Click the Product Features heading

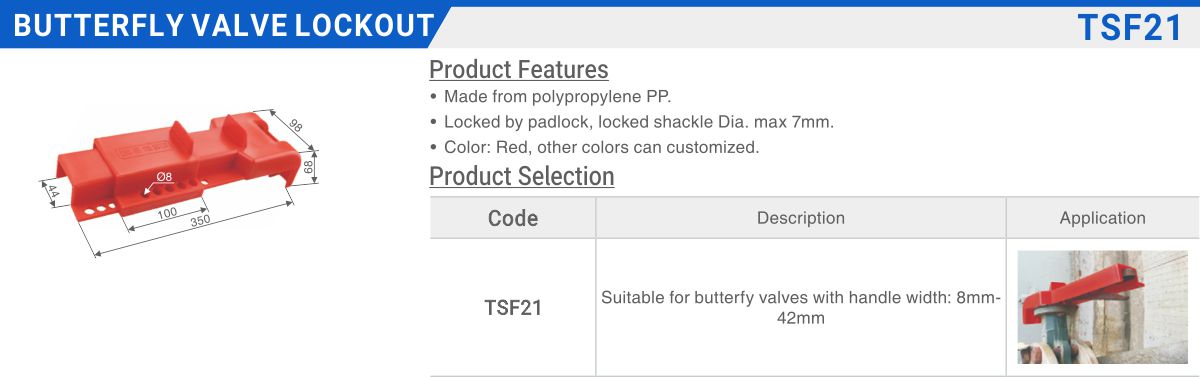[519, 69]
